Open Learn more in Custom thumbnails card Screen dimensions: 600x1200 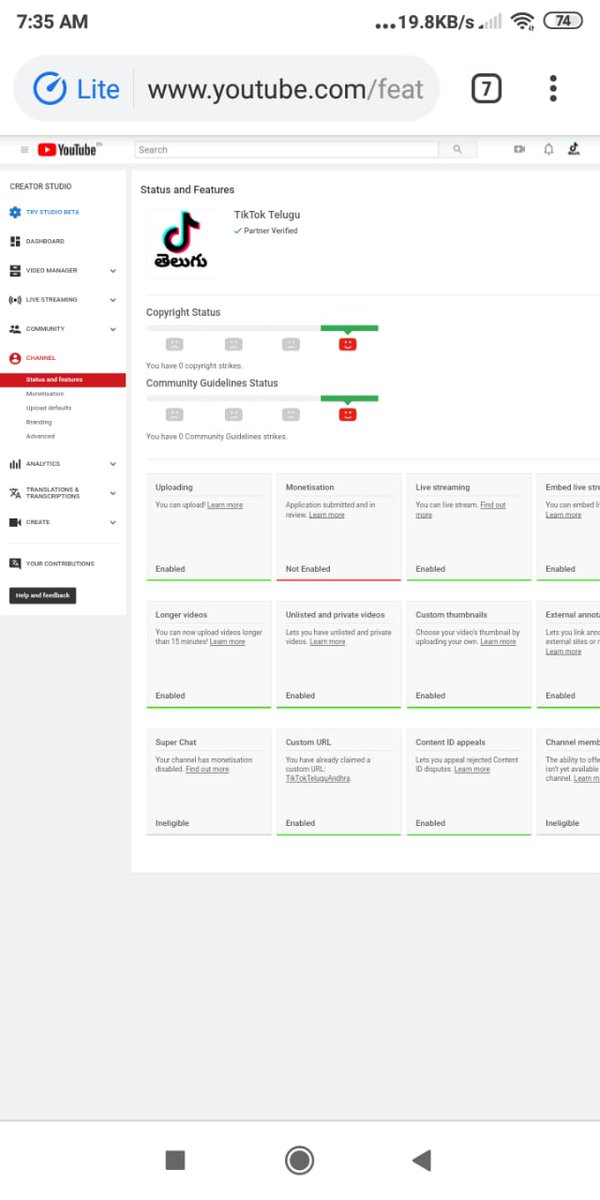[x=498, y=642]
